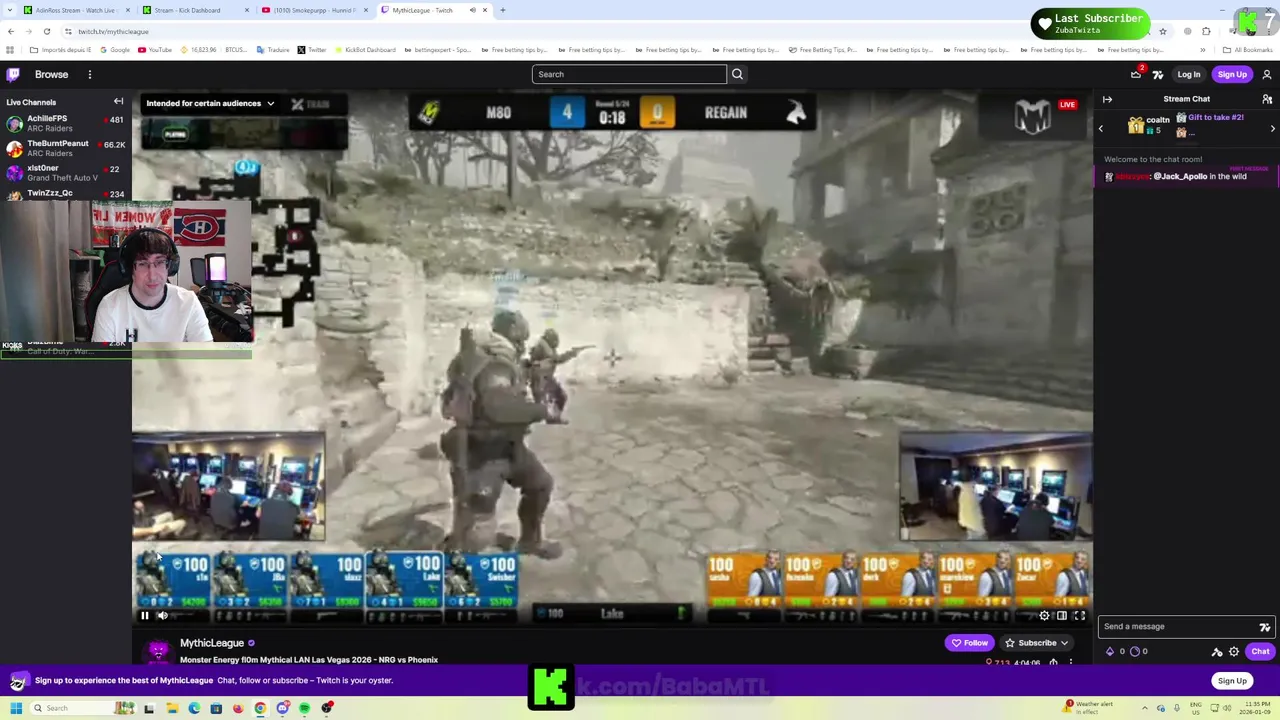The image size is (1280, 720).
Task: Switch to Smokepurpp YouTube tab
Action: point(313,10)
